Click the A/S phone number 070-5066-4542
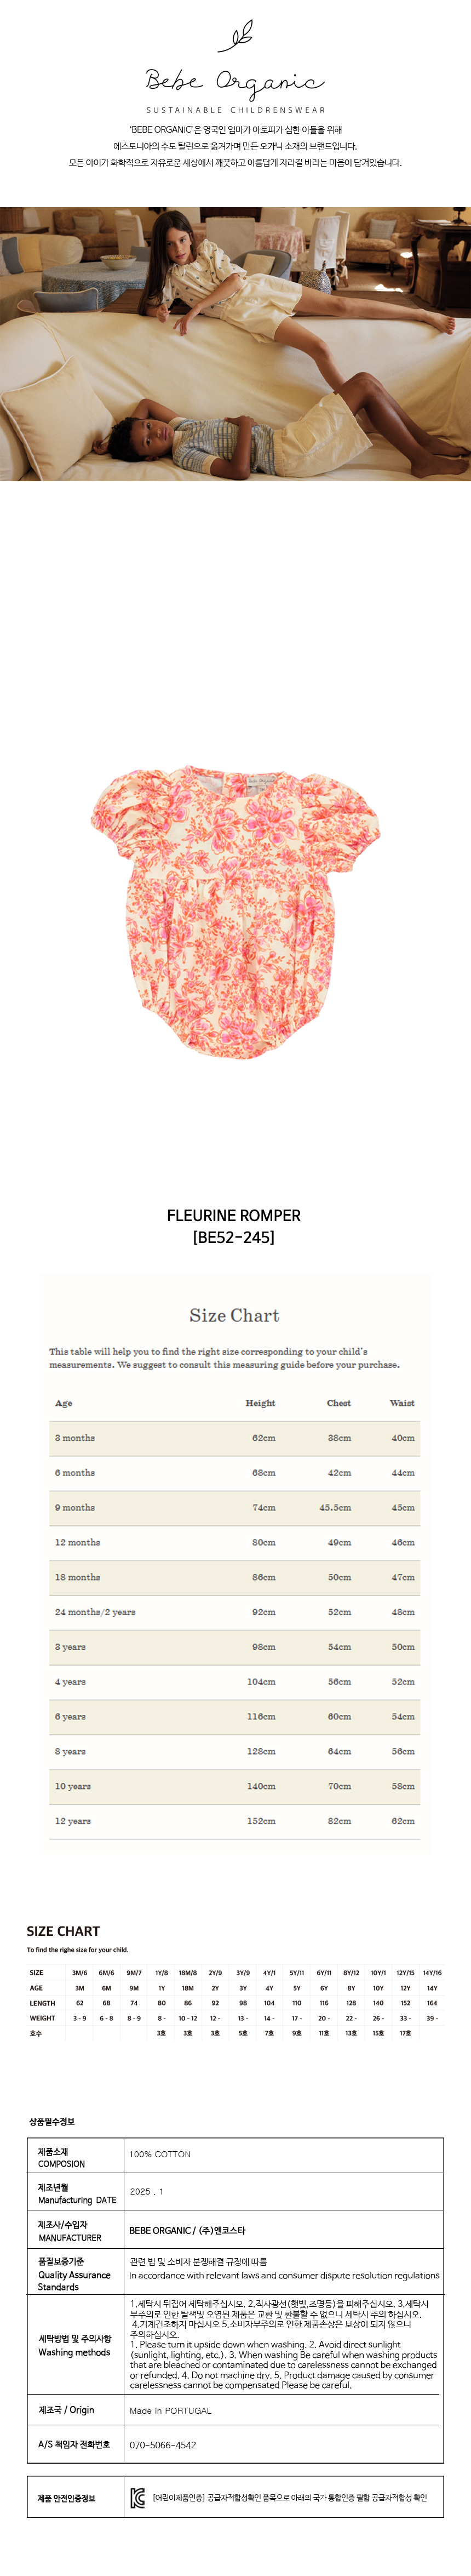 (163, 2444)
